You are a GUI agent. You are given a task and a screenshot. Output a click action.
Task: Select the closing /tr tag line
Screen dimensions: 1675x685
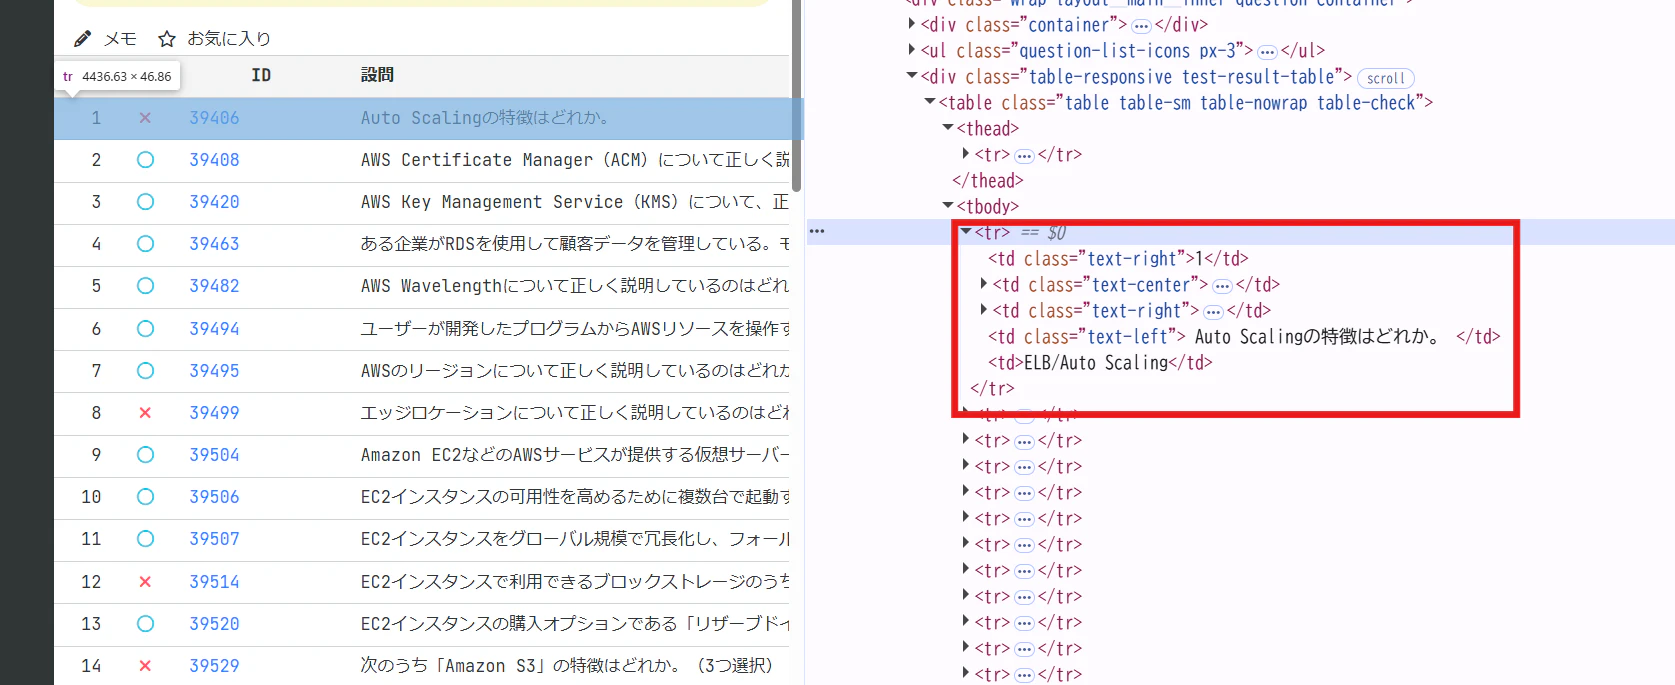992,389
